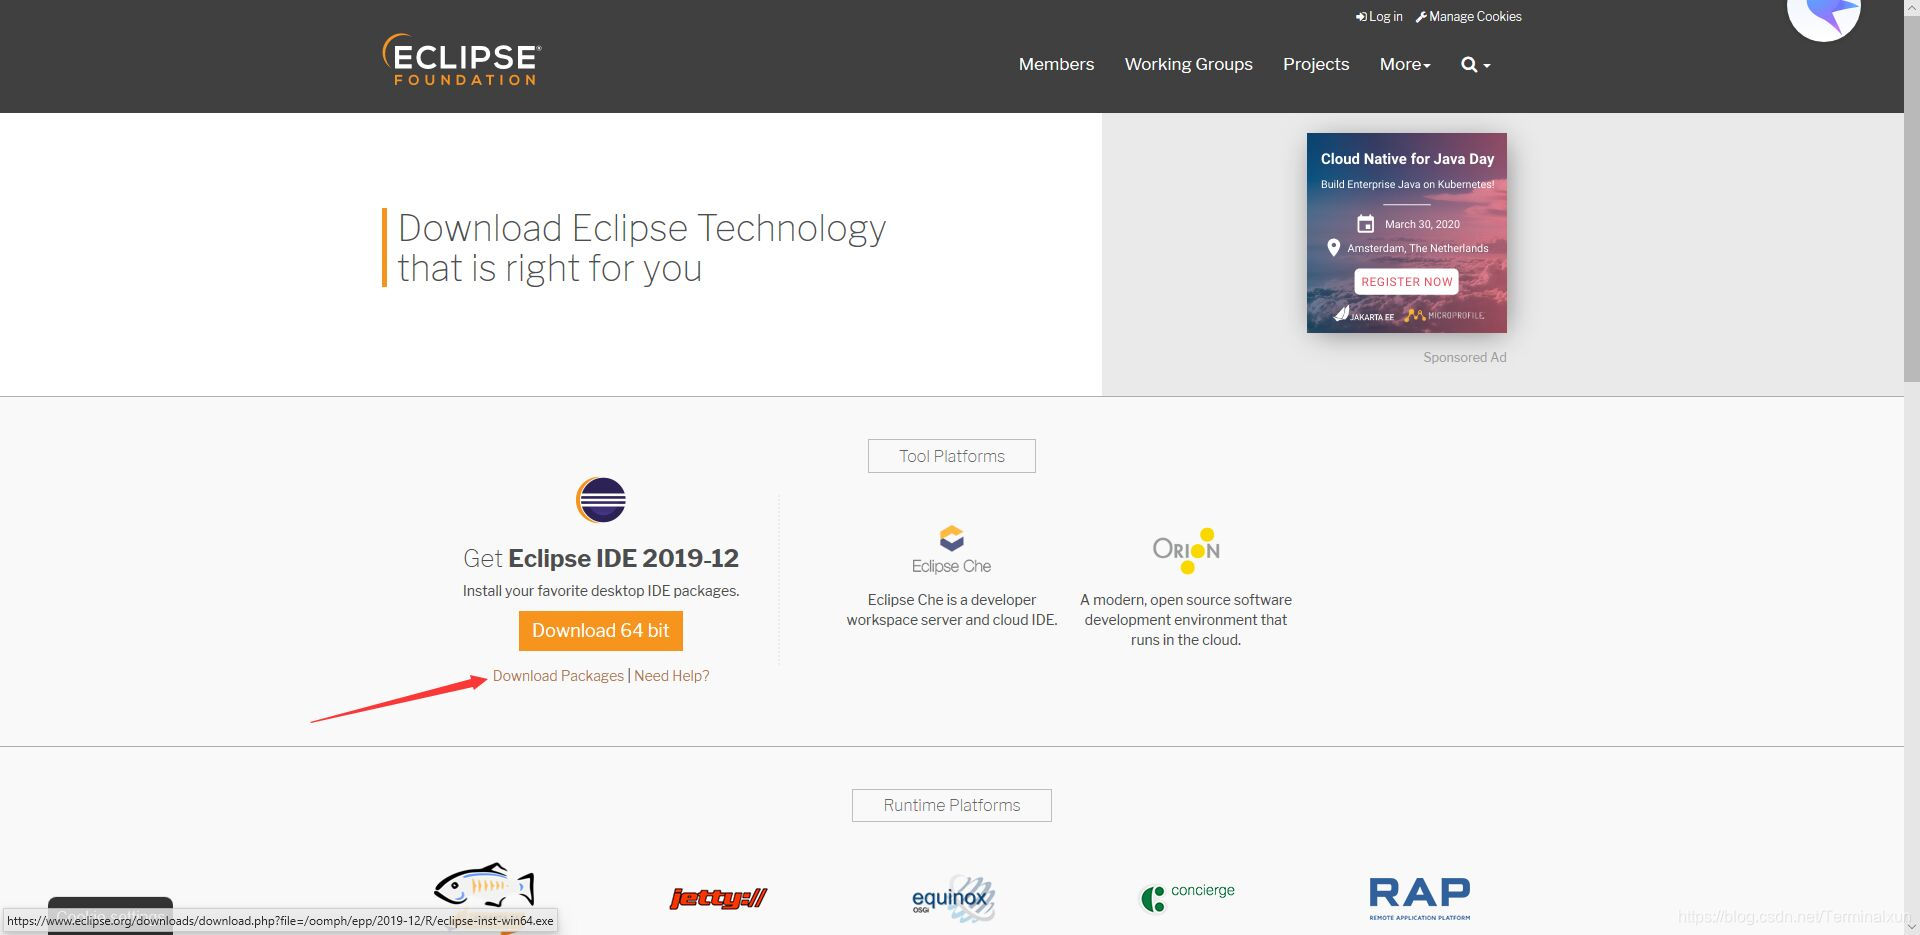Click 'Install your favorite desktop IDE packages.' text

(601, 591)
